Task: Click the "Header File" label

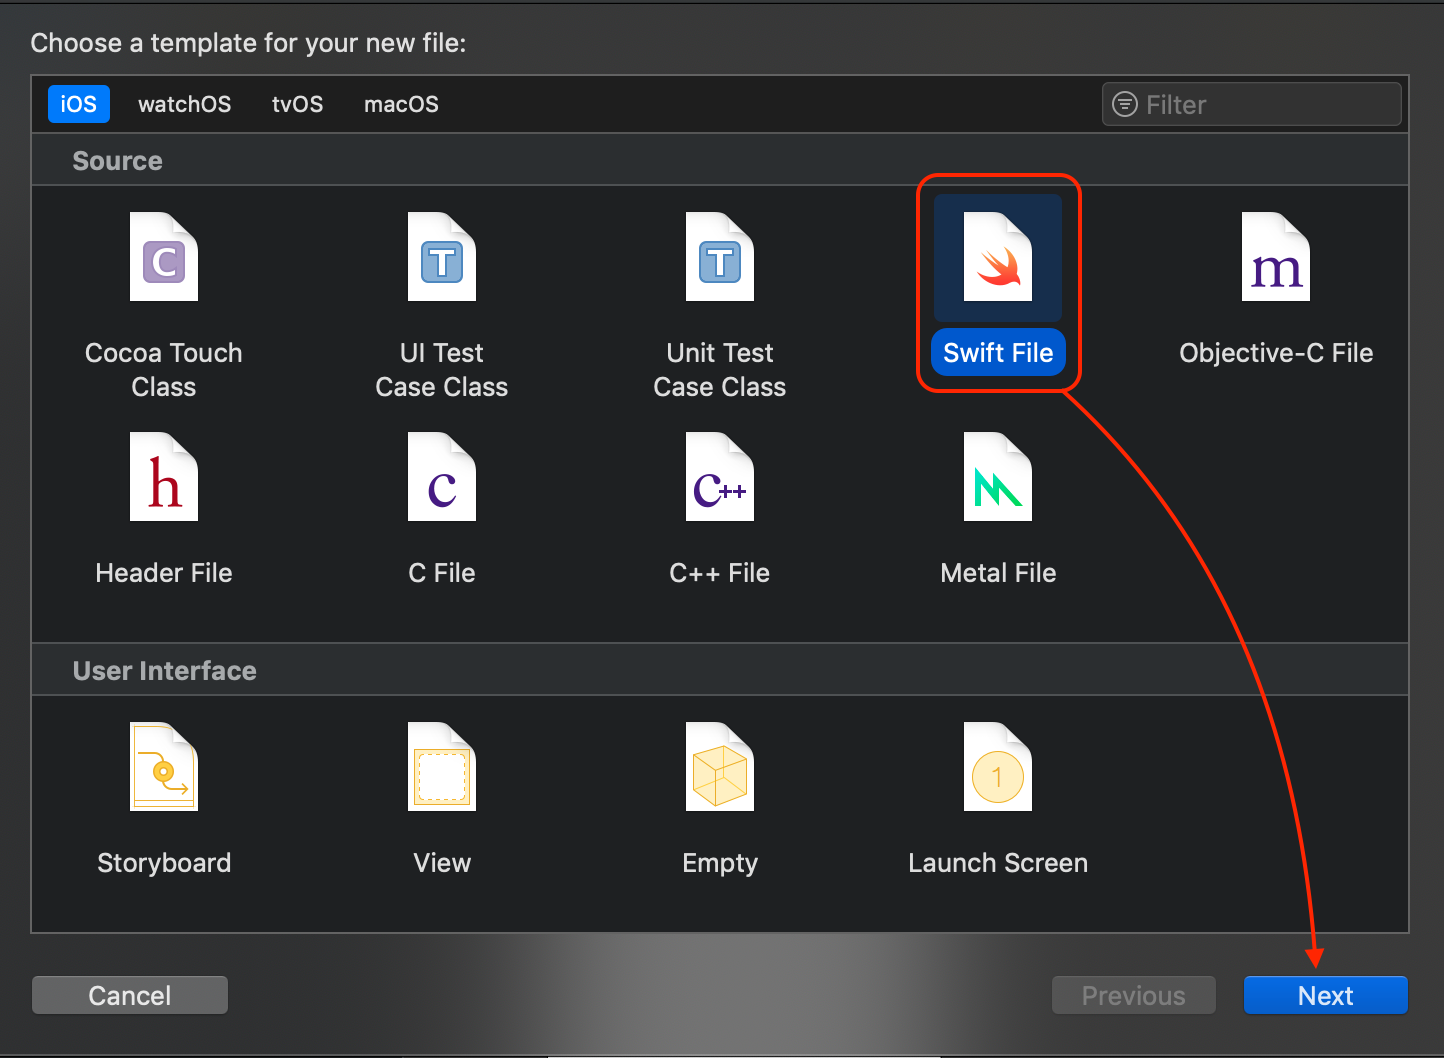Action: pyautogui.click(x=164, y=573)
